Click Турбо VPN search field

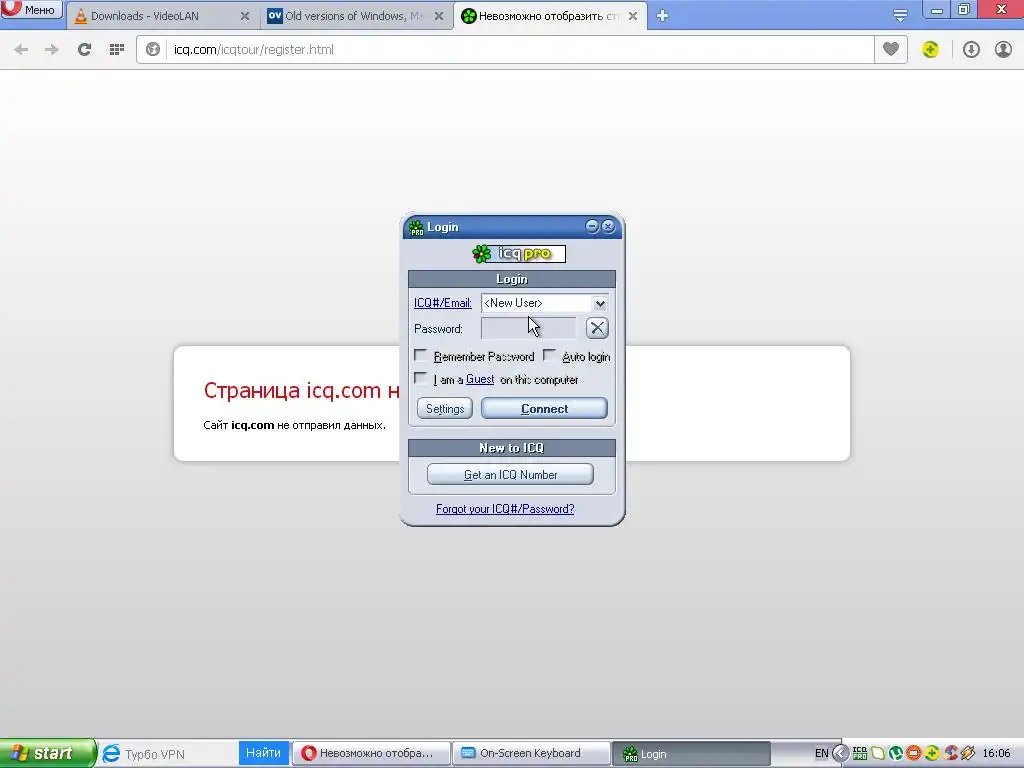tap(180, 754)
